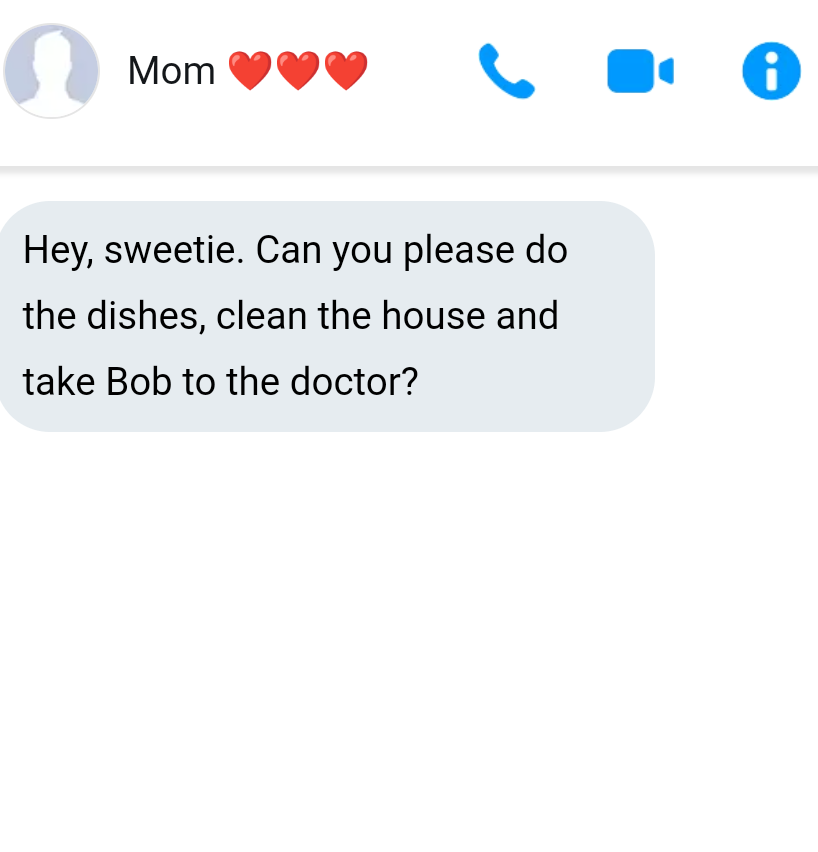Open the contact name "Mom" in the header

pos(171,71)
